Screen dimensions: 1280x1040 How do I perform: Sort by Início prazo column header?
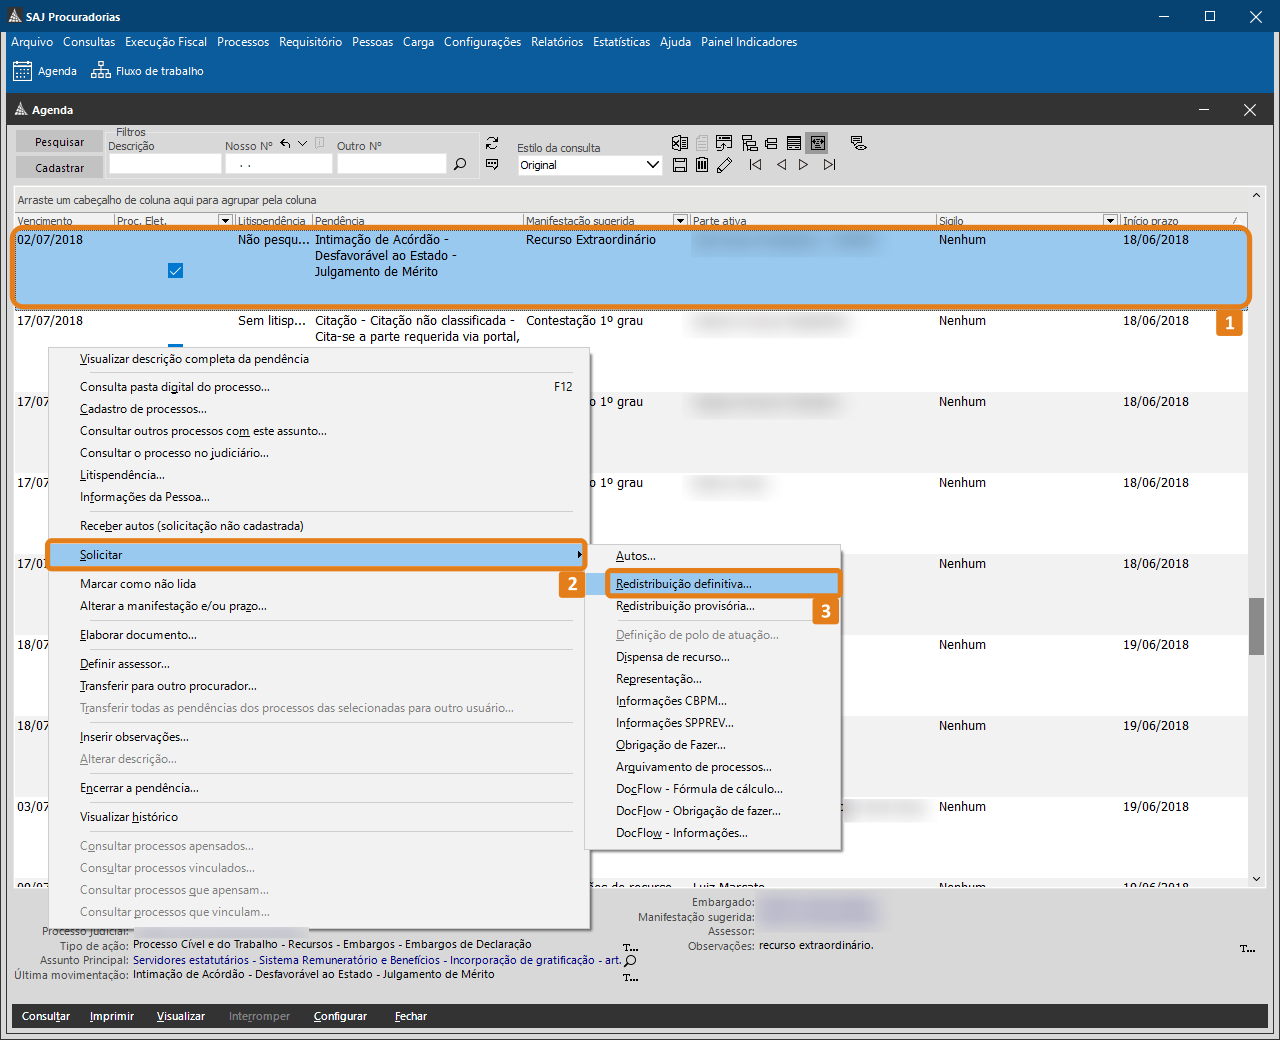[x=1184, y=220]
